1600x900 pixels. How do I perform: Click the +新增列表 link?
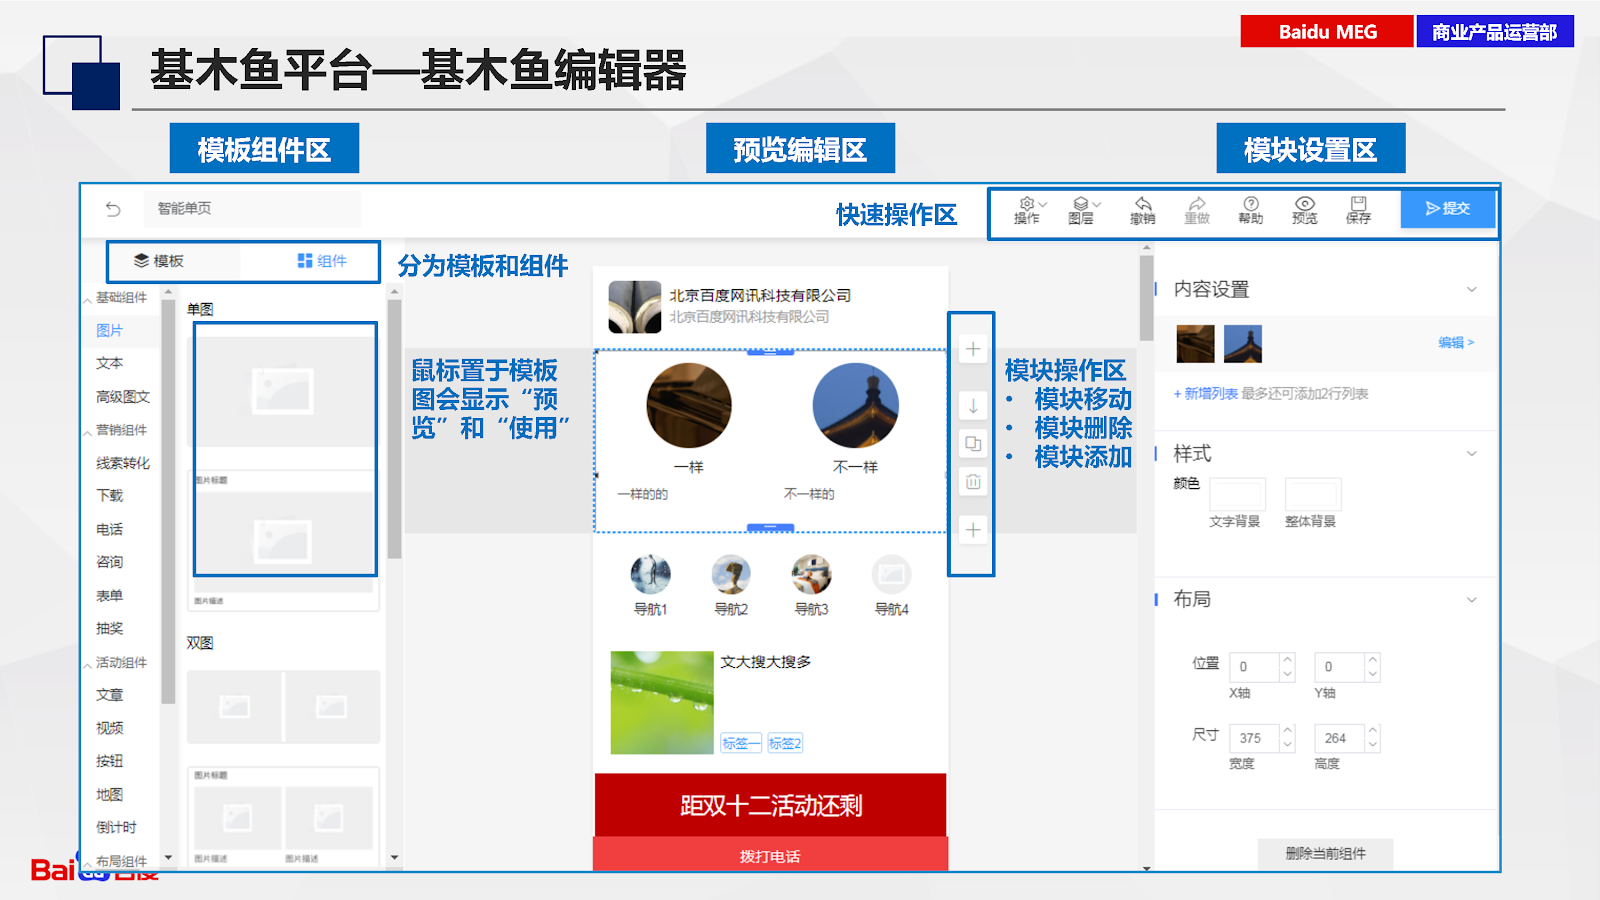point(1206,394)
